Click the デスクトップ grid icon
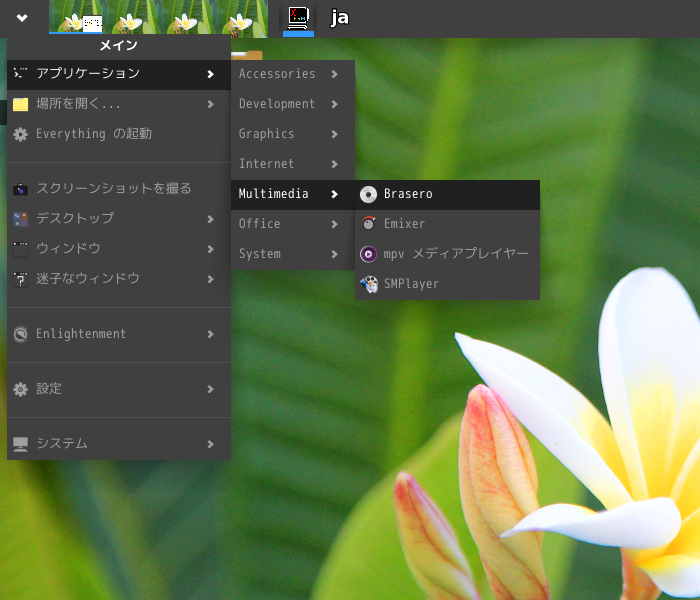This screenshot has height=600, width=700. click(21, 219)
